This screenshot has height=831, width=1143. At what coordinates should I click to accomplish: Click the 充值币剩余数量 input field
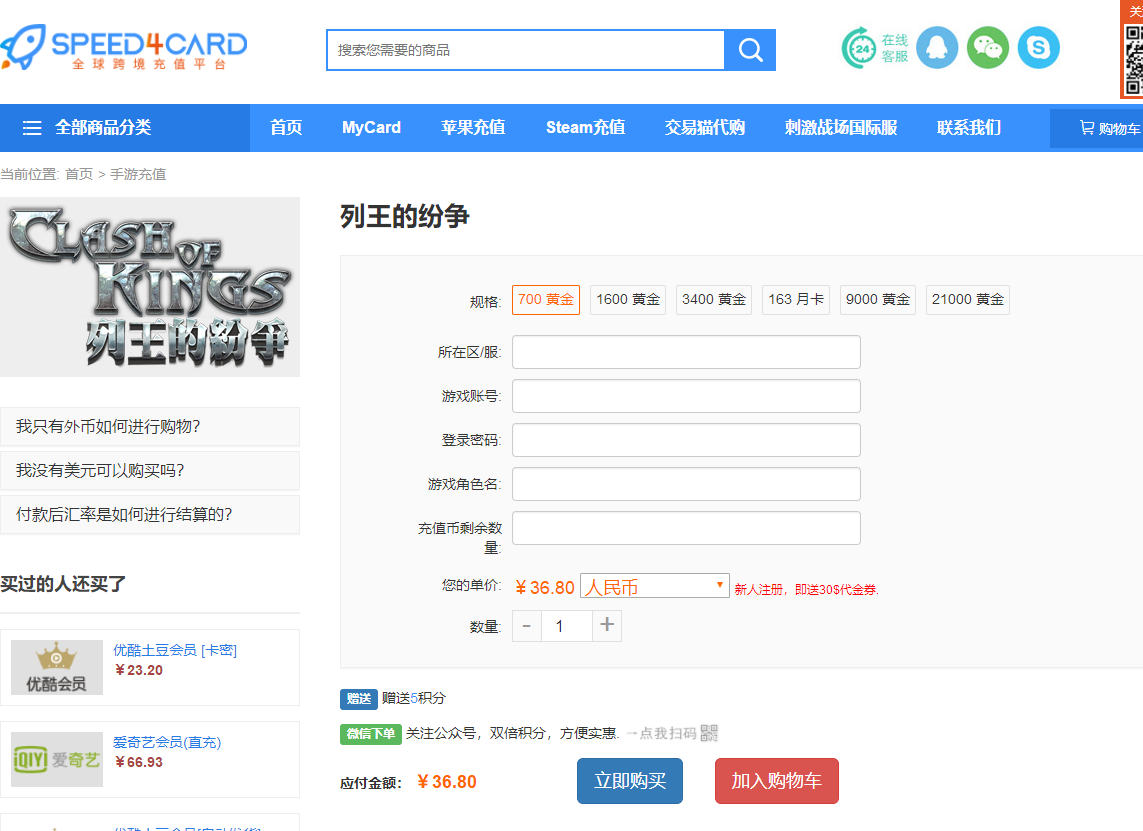click(686, 528)
